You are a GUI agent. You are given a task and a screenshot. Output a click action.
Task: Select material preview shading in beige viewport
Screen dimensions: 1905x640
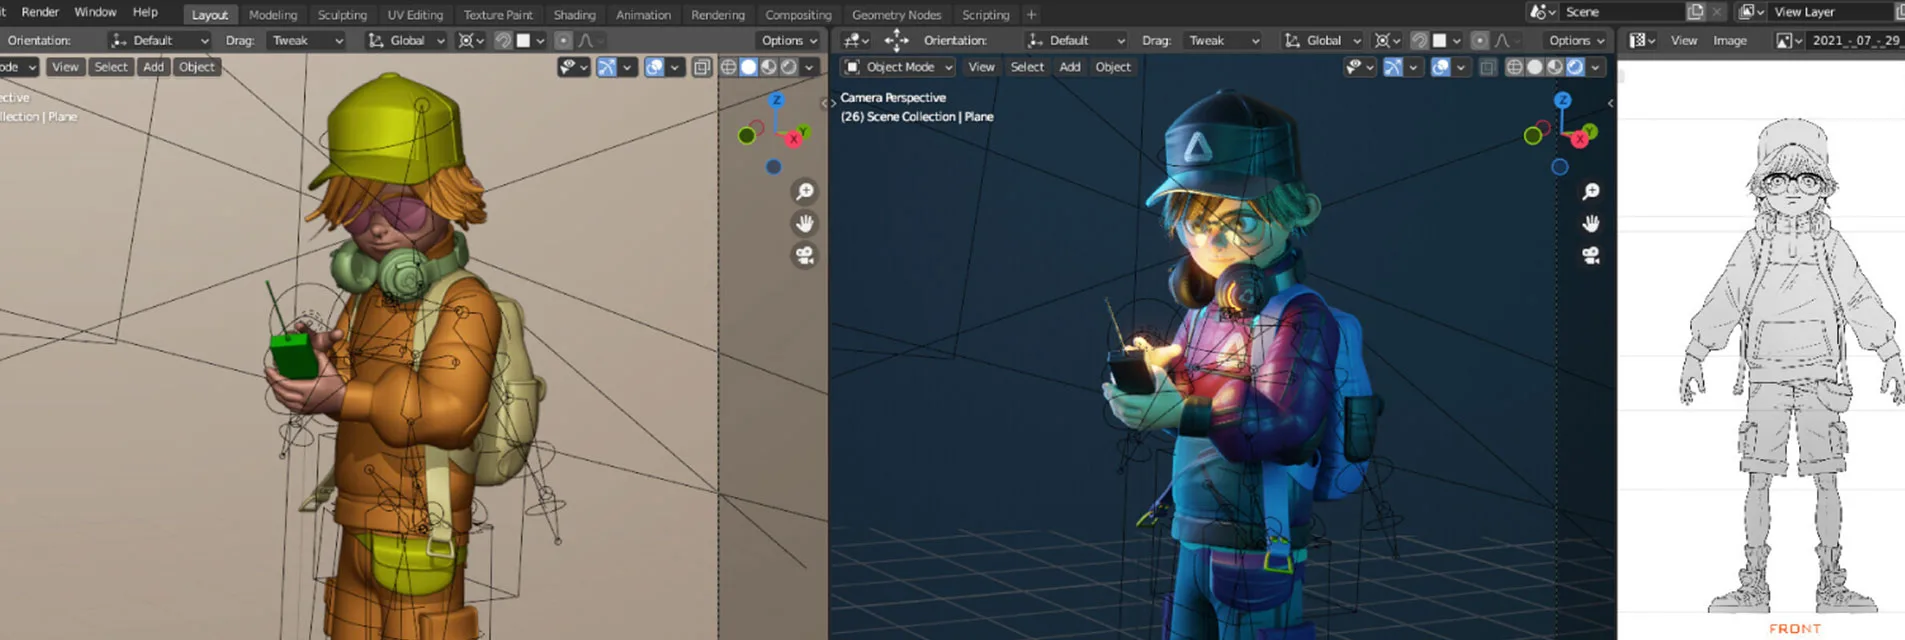(768, 67)
